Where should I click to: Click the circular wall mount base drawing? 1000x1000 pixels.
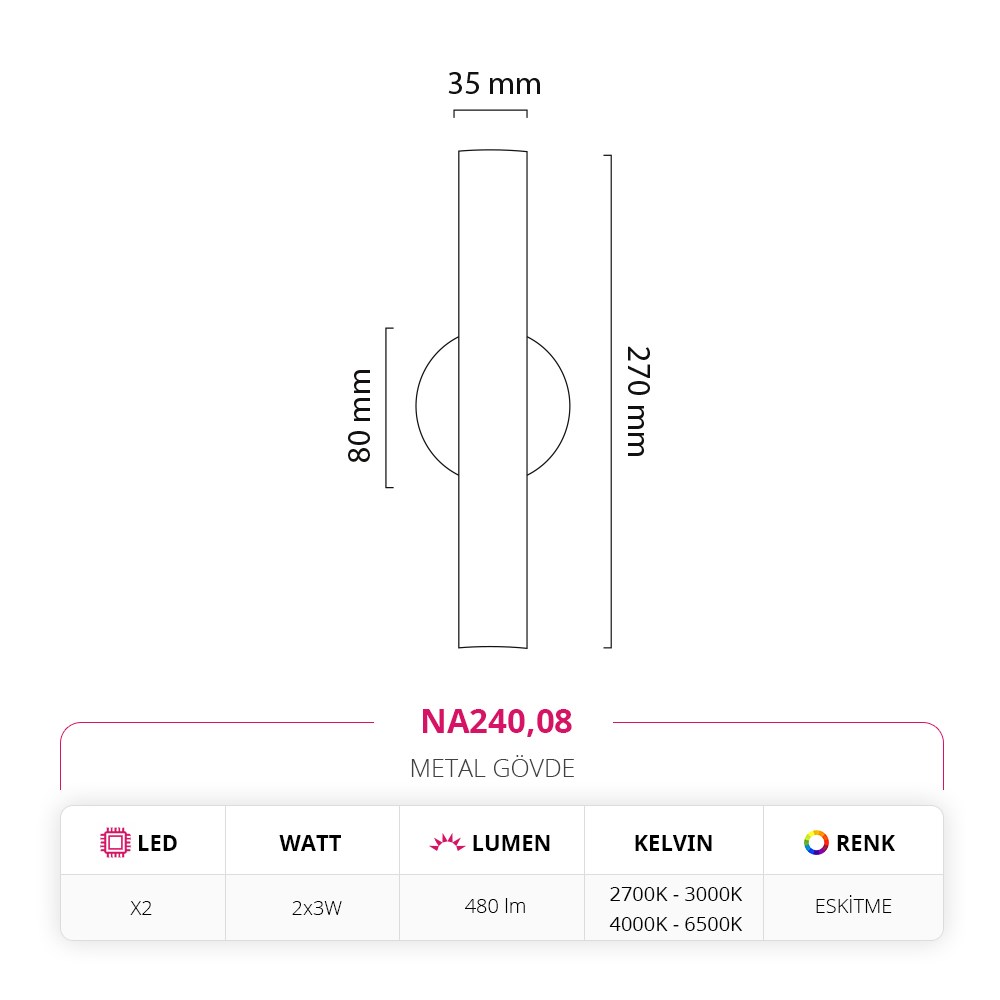492,406
